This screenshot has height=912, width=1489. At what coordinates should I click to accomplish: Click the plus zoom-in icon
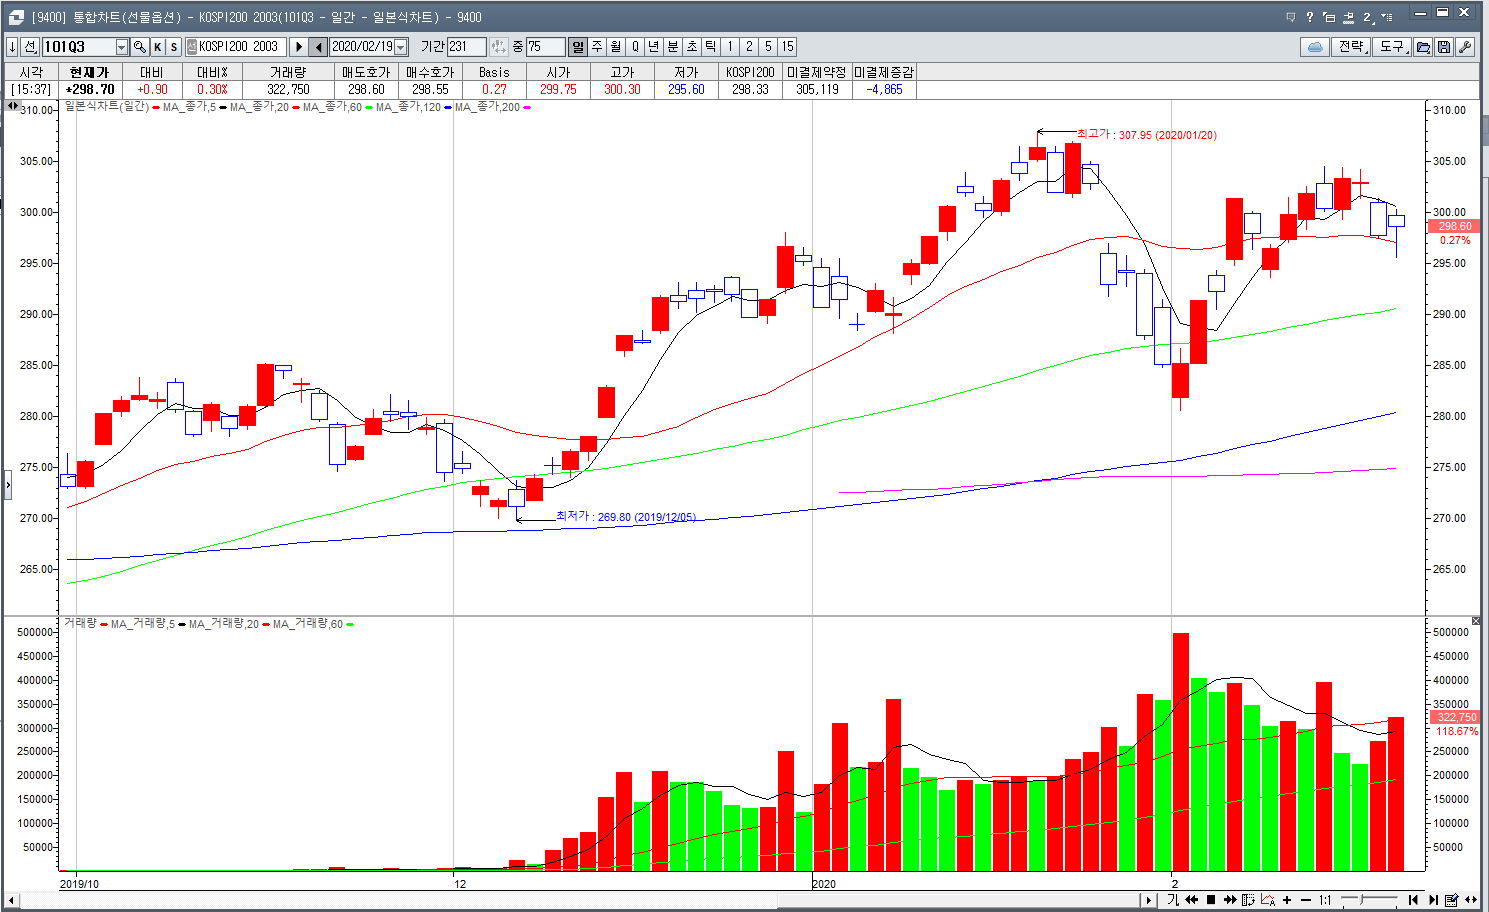1287,900
